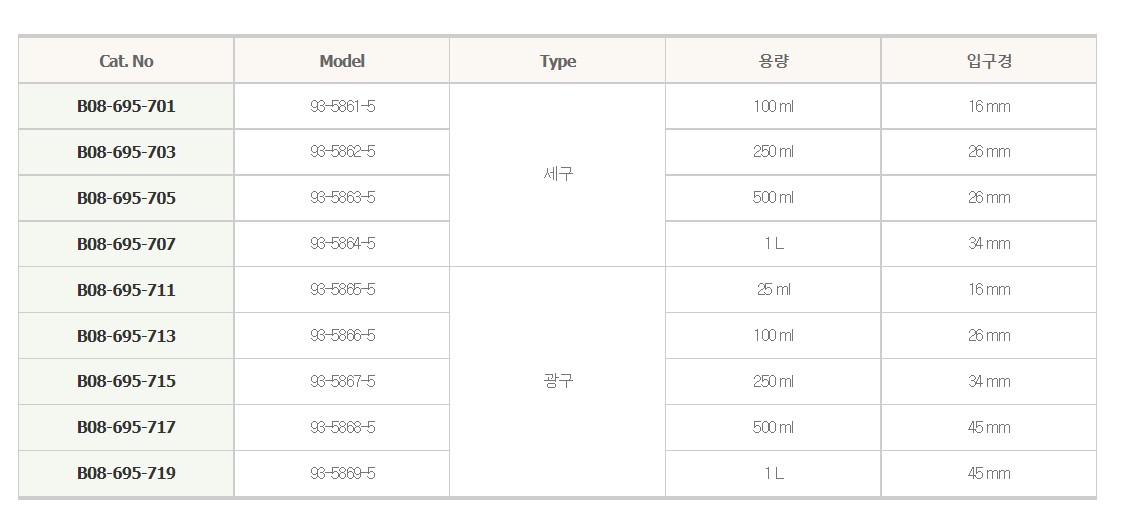The width and height of the screenshot is (1127, 530).
Task: Click the Cat. No column header
Action: [x=126, y=61]
